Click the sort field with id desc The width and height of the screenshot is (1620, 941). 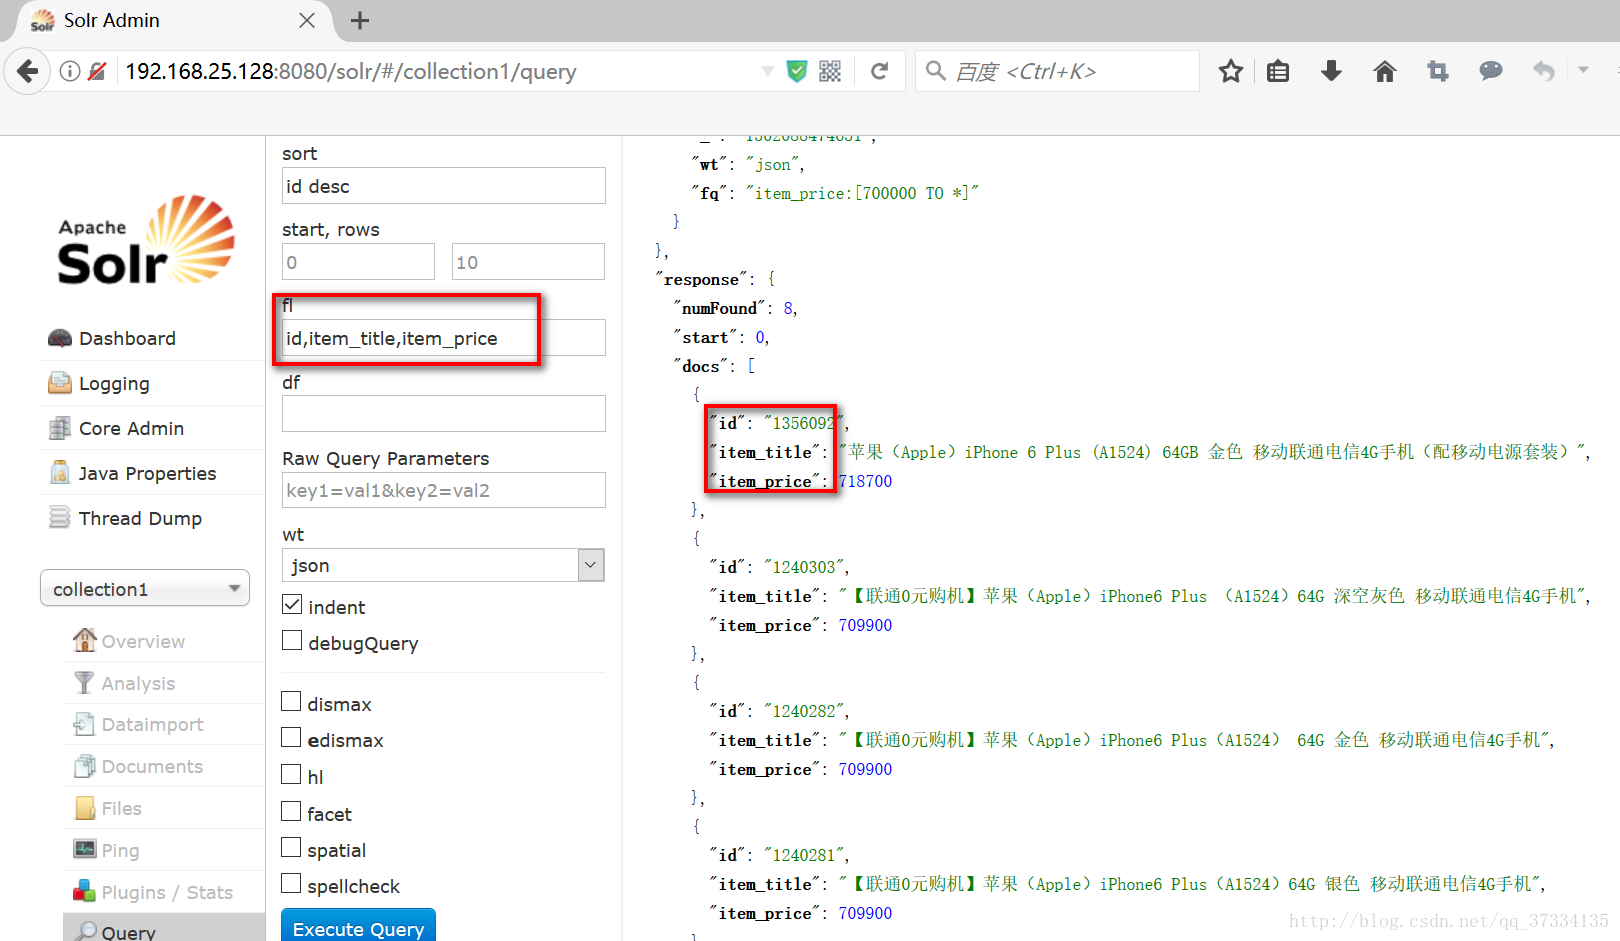click(x=444, y=186)
